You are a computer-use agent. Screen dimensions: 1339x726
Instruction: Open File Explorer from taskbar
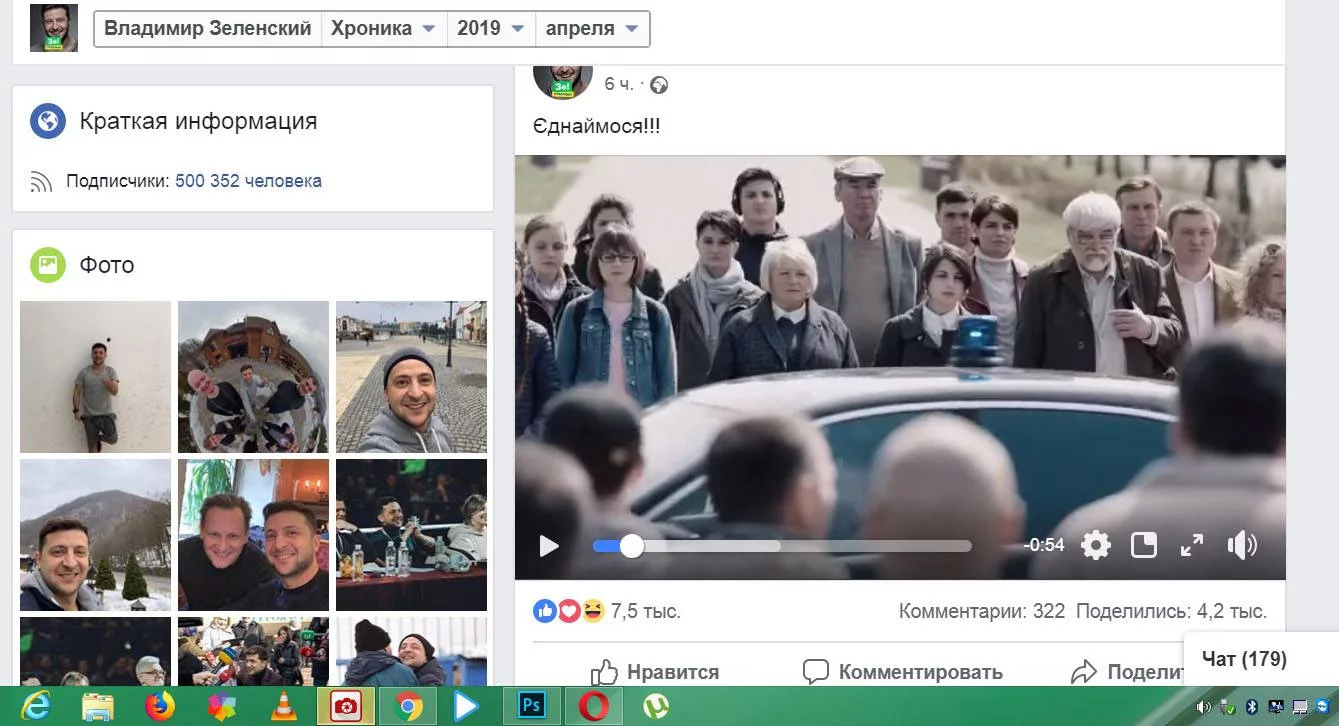98,707
